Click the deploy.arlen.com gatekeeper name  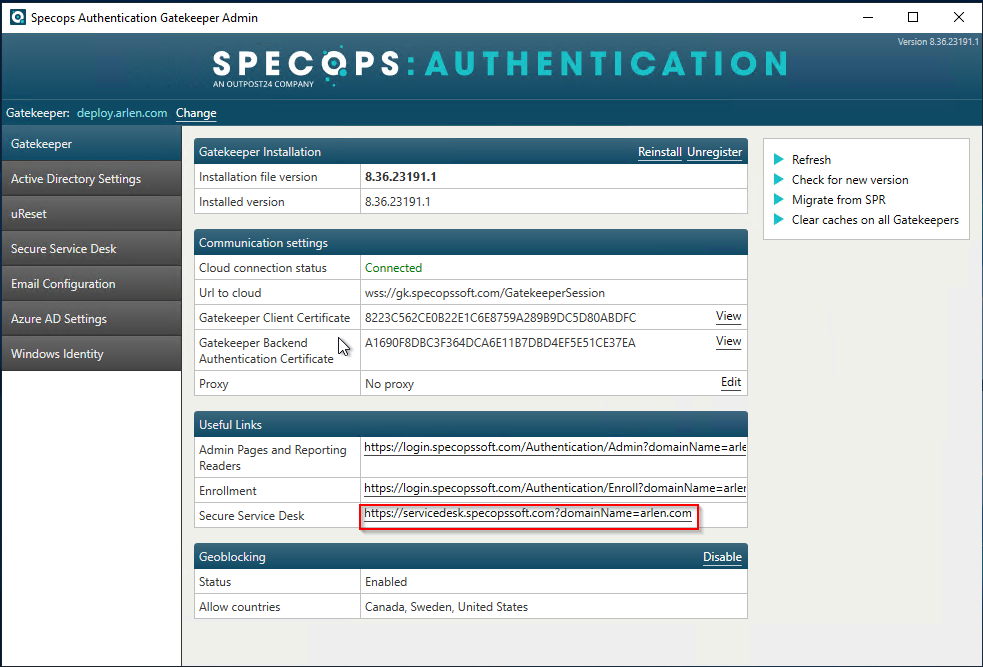[x=122, y=113]
